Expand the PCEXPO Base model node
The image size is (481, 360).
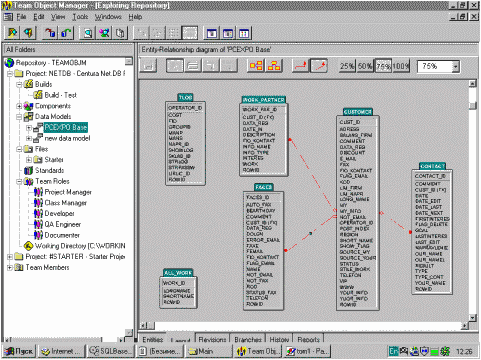click(x=29, y=127)
